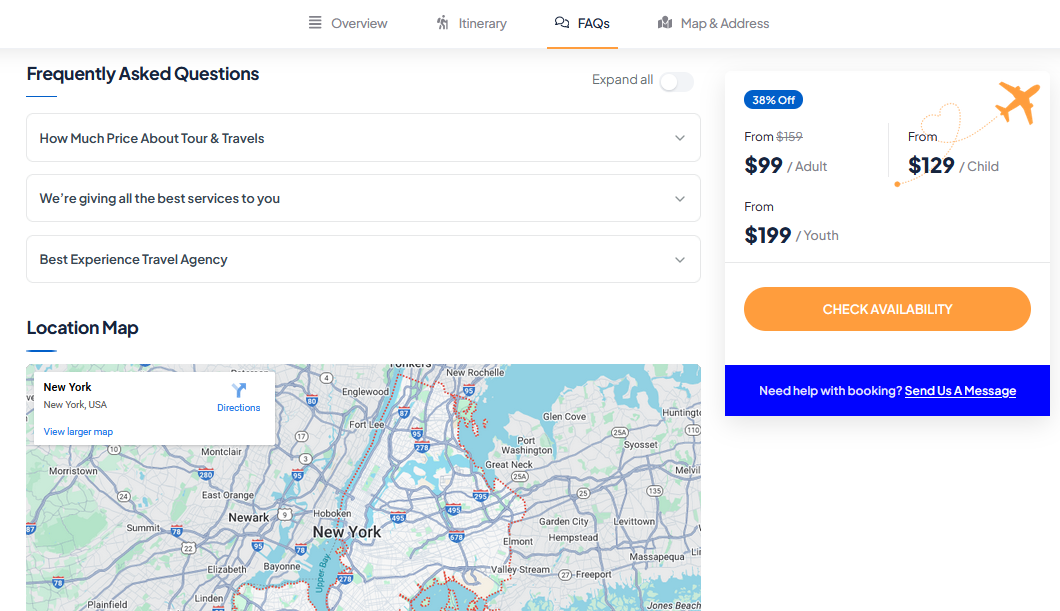Click the Itinerary hiker icon
The width and height of the screenshot is (1060, 611).
[442, 23]
